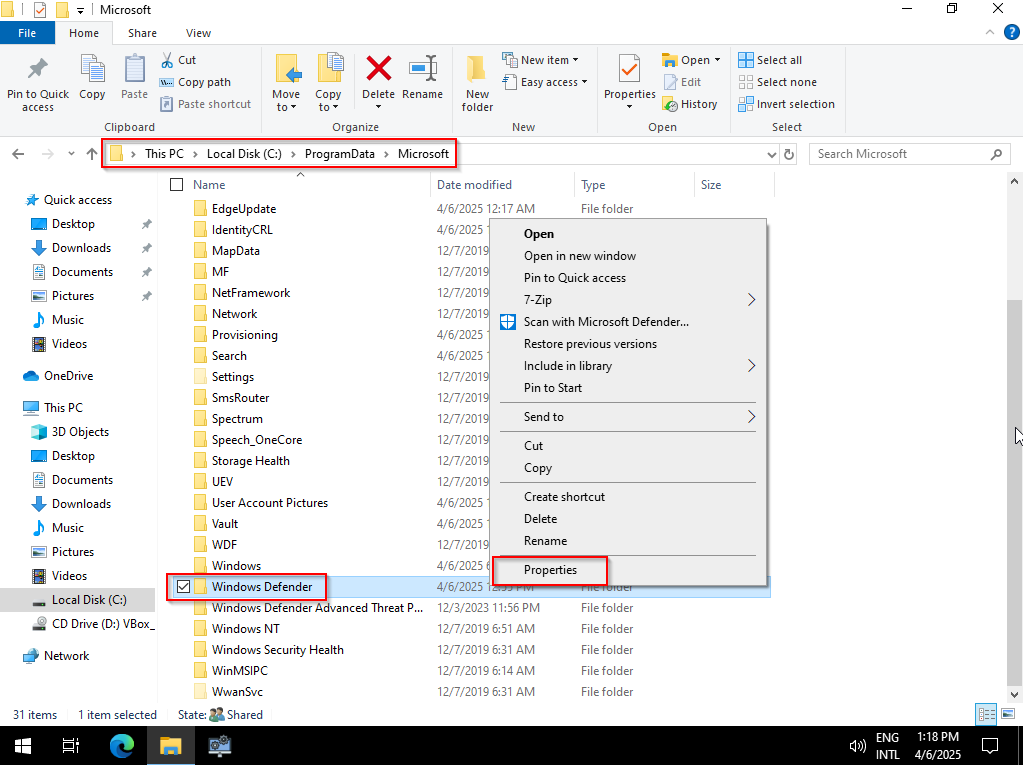Viewport: 1023px width, 765px height.
Task: Click Select none in the ribbon
Action: (777, 82)
